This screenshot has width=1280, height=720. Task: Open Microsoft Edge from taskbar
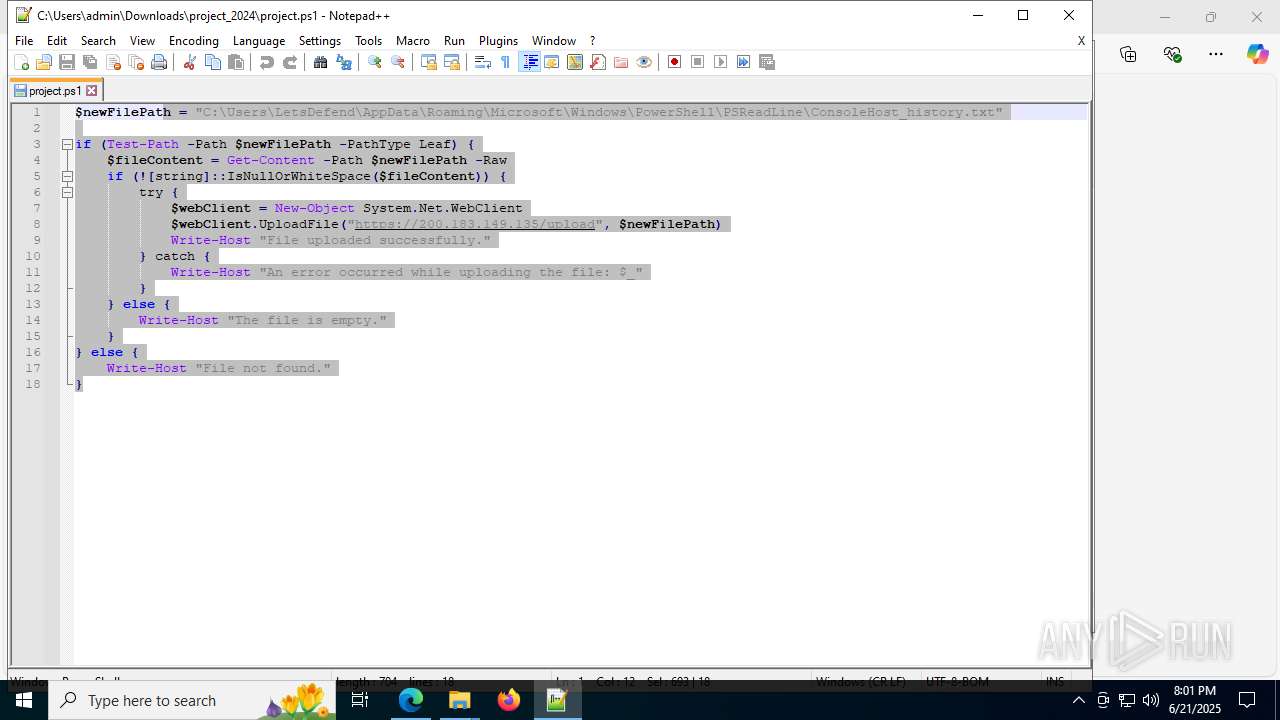pos(411,700)
